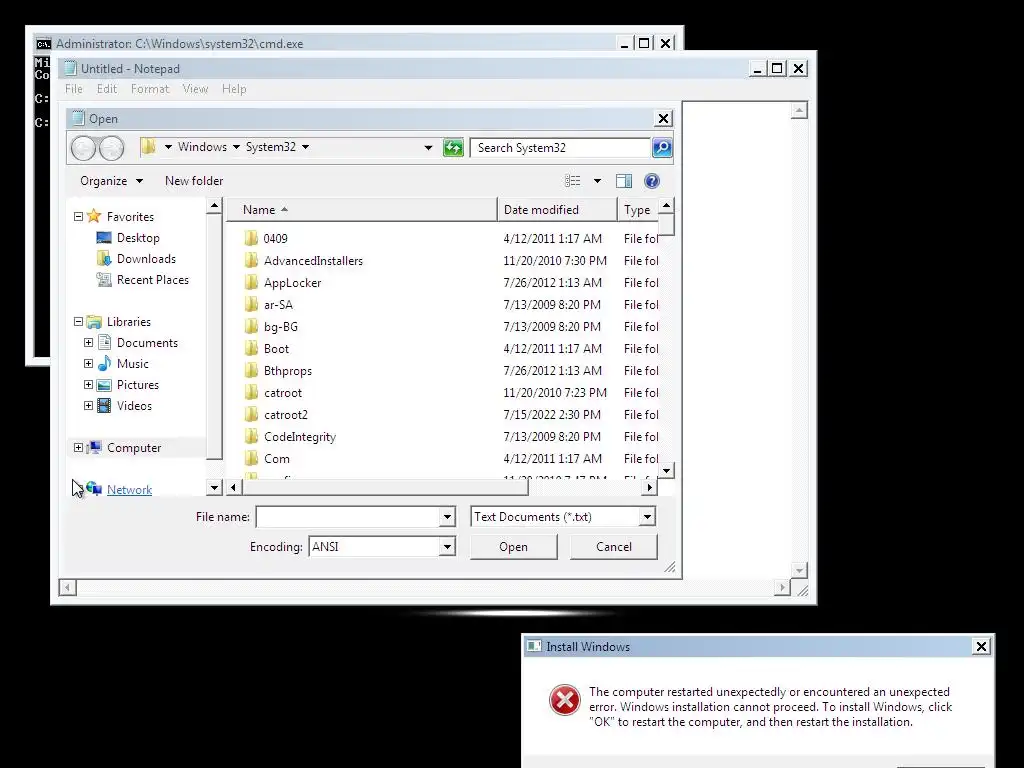This screenshot has width=1024, height=768.
Task: Collapse the Favorites tree node
Action: tap(78, 216)
